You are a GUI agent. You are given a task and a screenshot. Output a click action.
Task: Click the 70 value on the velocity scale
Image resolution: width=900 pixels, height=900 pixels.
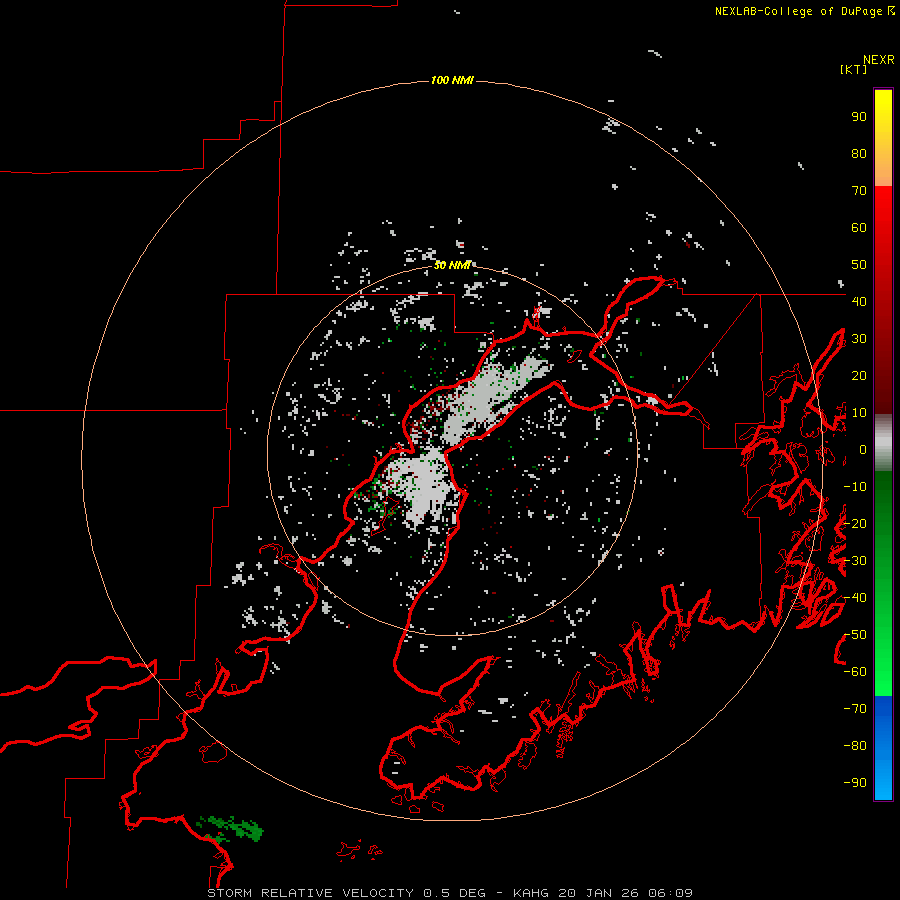859,191
